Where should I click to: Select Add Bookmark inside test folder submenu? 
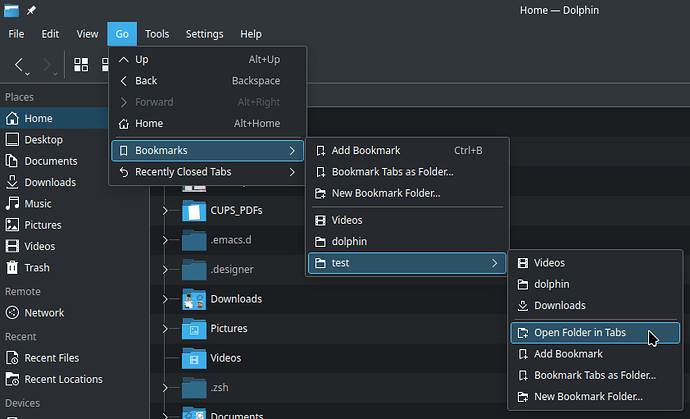click(595, 354)
